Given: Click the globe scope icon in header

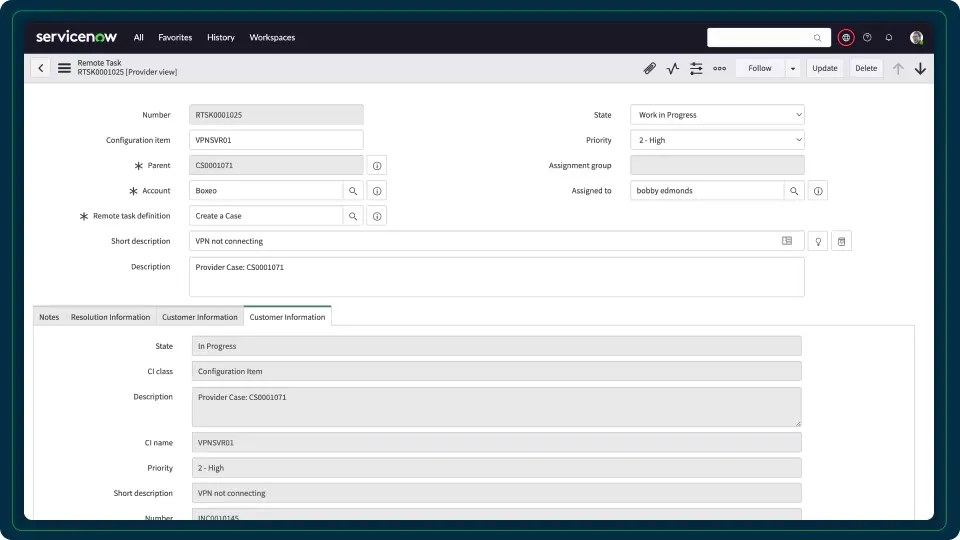Looking at the screenshot, I should [846, 37].
